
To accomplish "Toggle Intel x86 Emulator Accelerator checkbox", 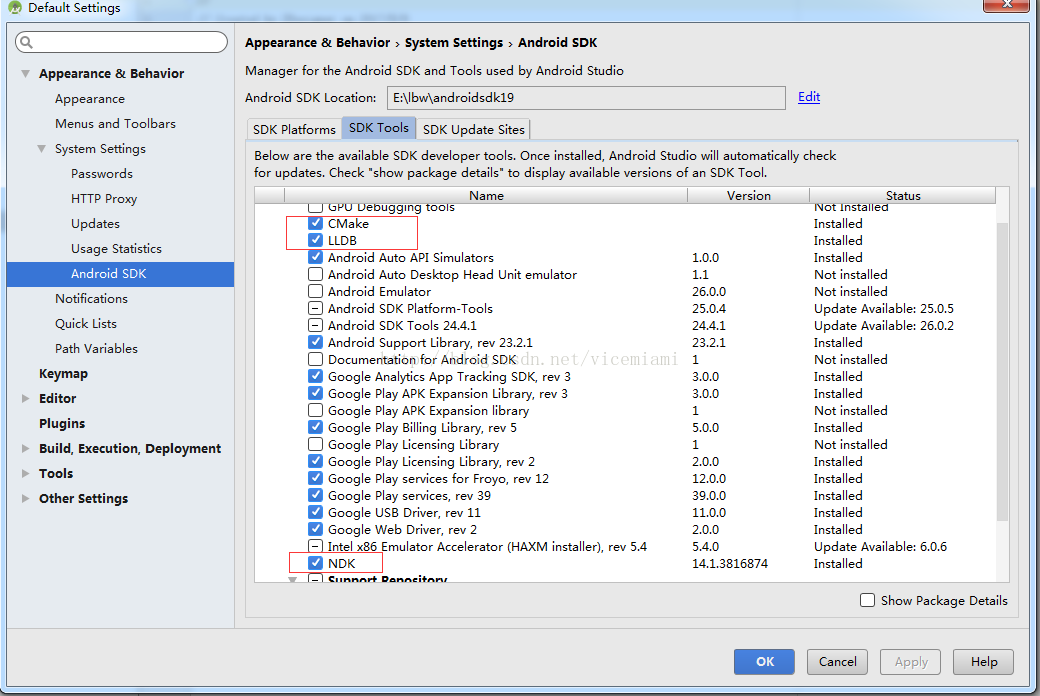I will tap(316, 547).
